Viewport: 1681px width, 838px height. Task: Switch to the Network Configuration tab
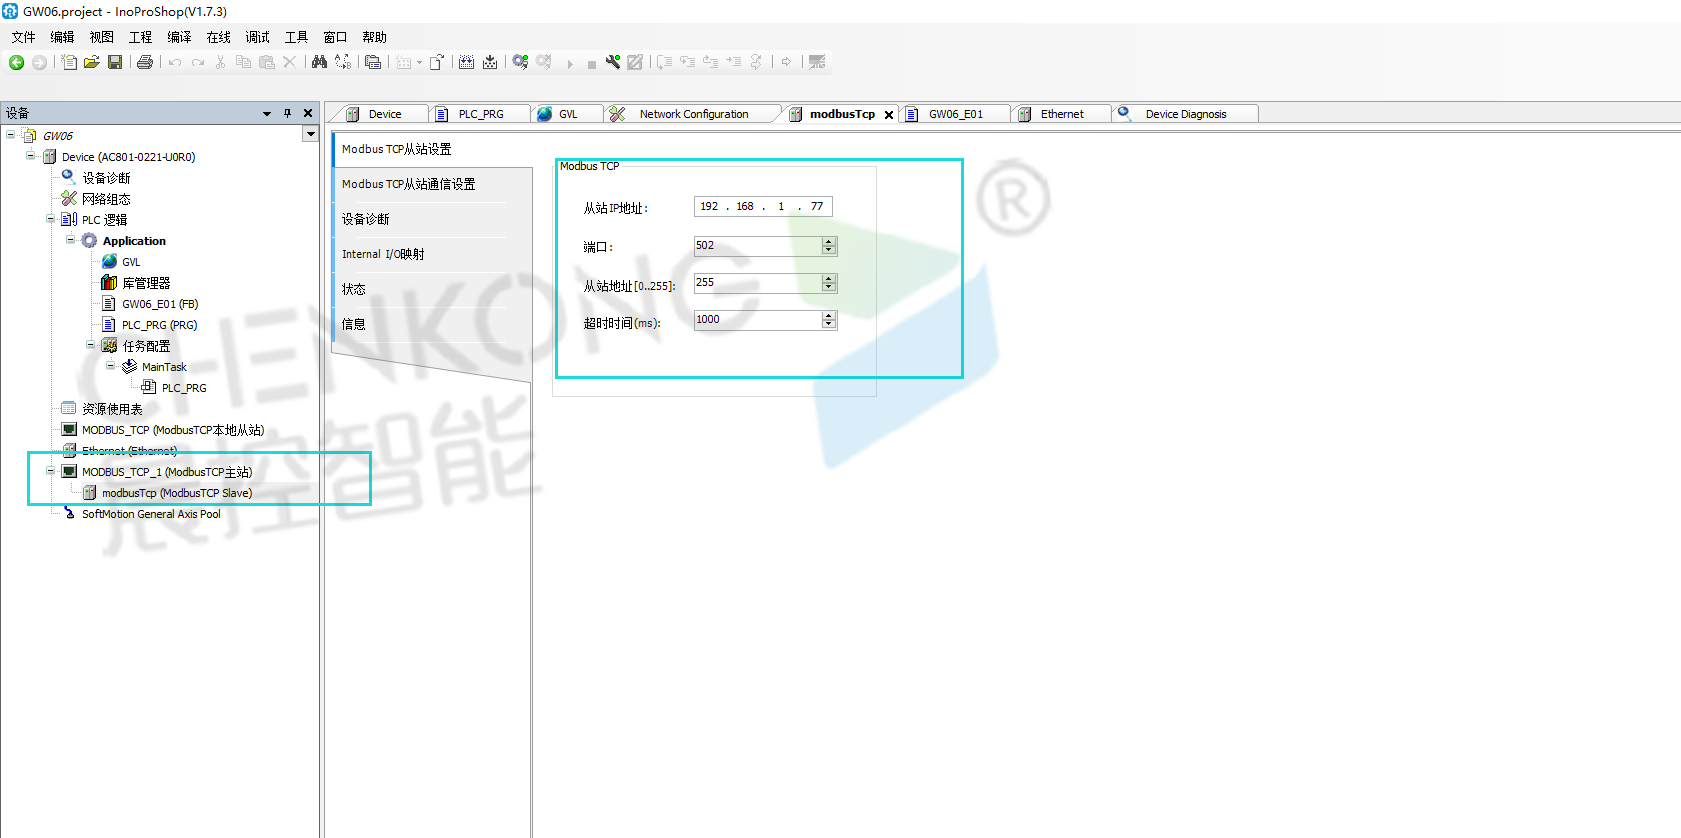click(693, 114)
